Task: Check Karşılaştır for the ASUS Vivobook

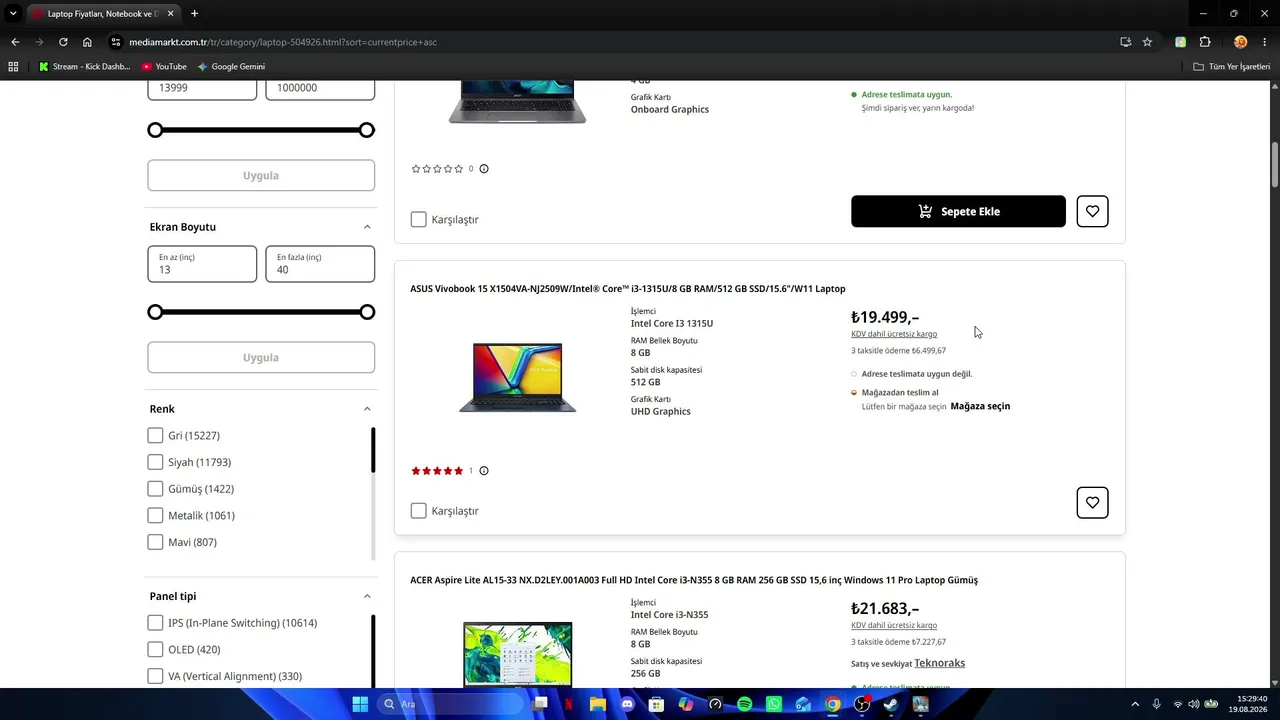Action: tap(419, 511)
